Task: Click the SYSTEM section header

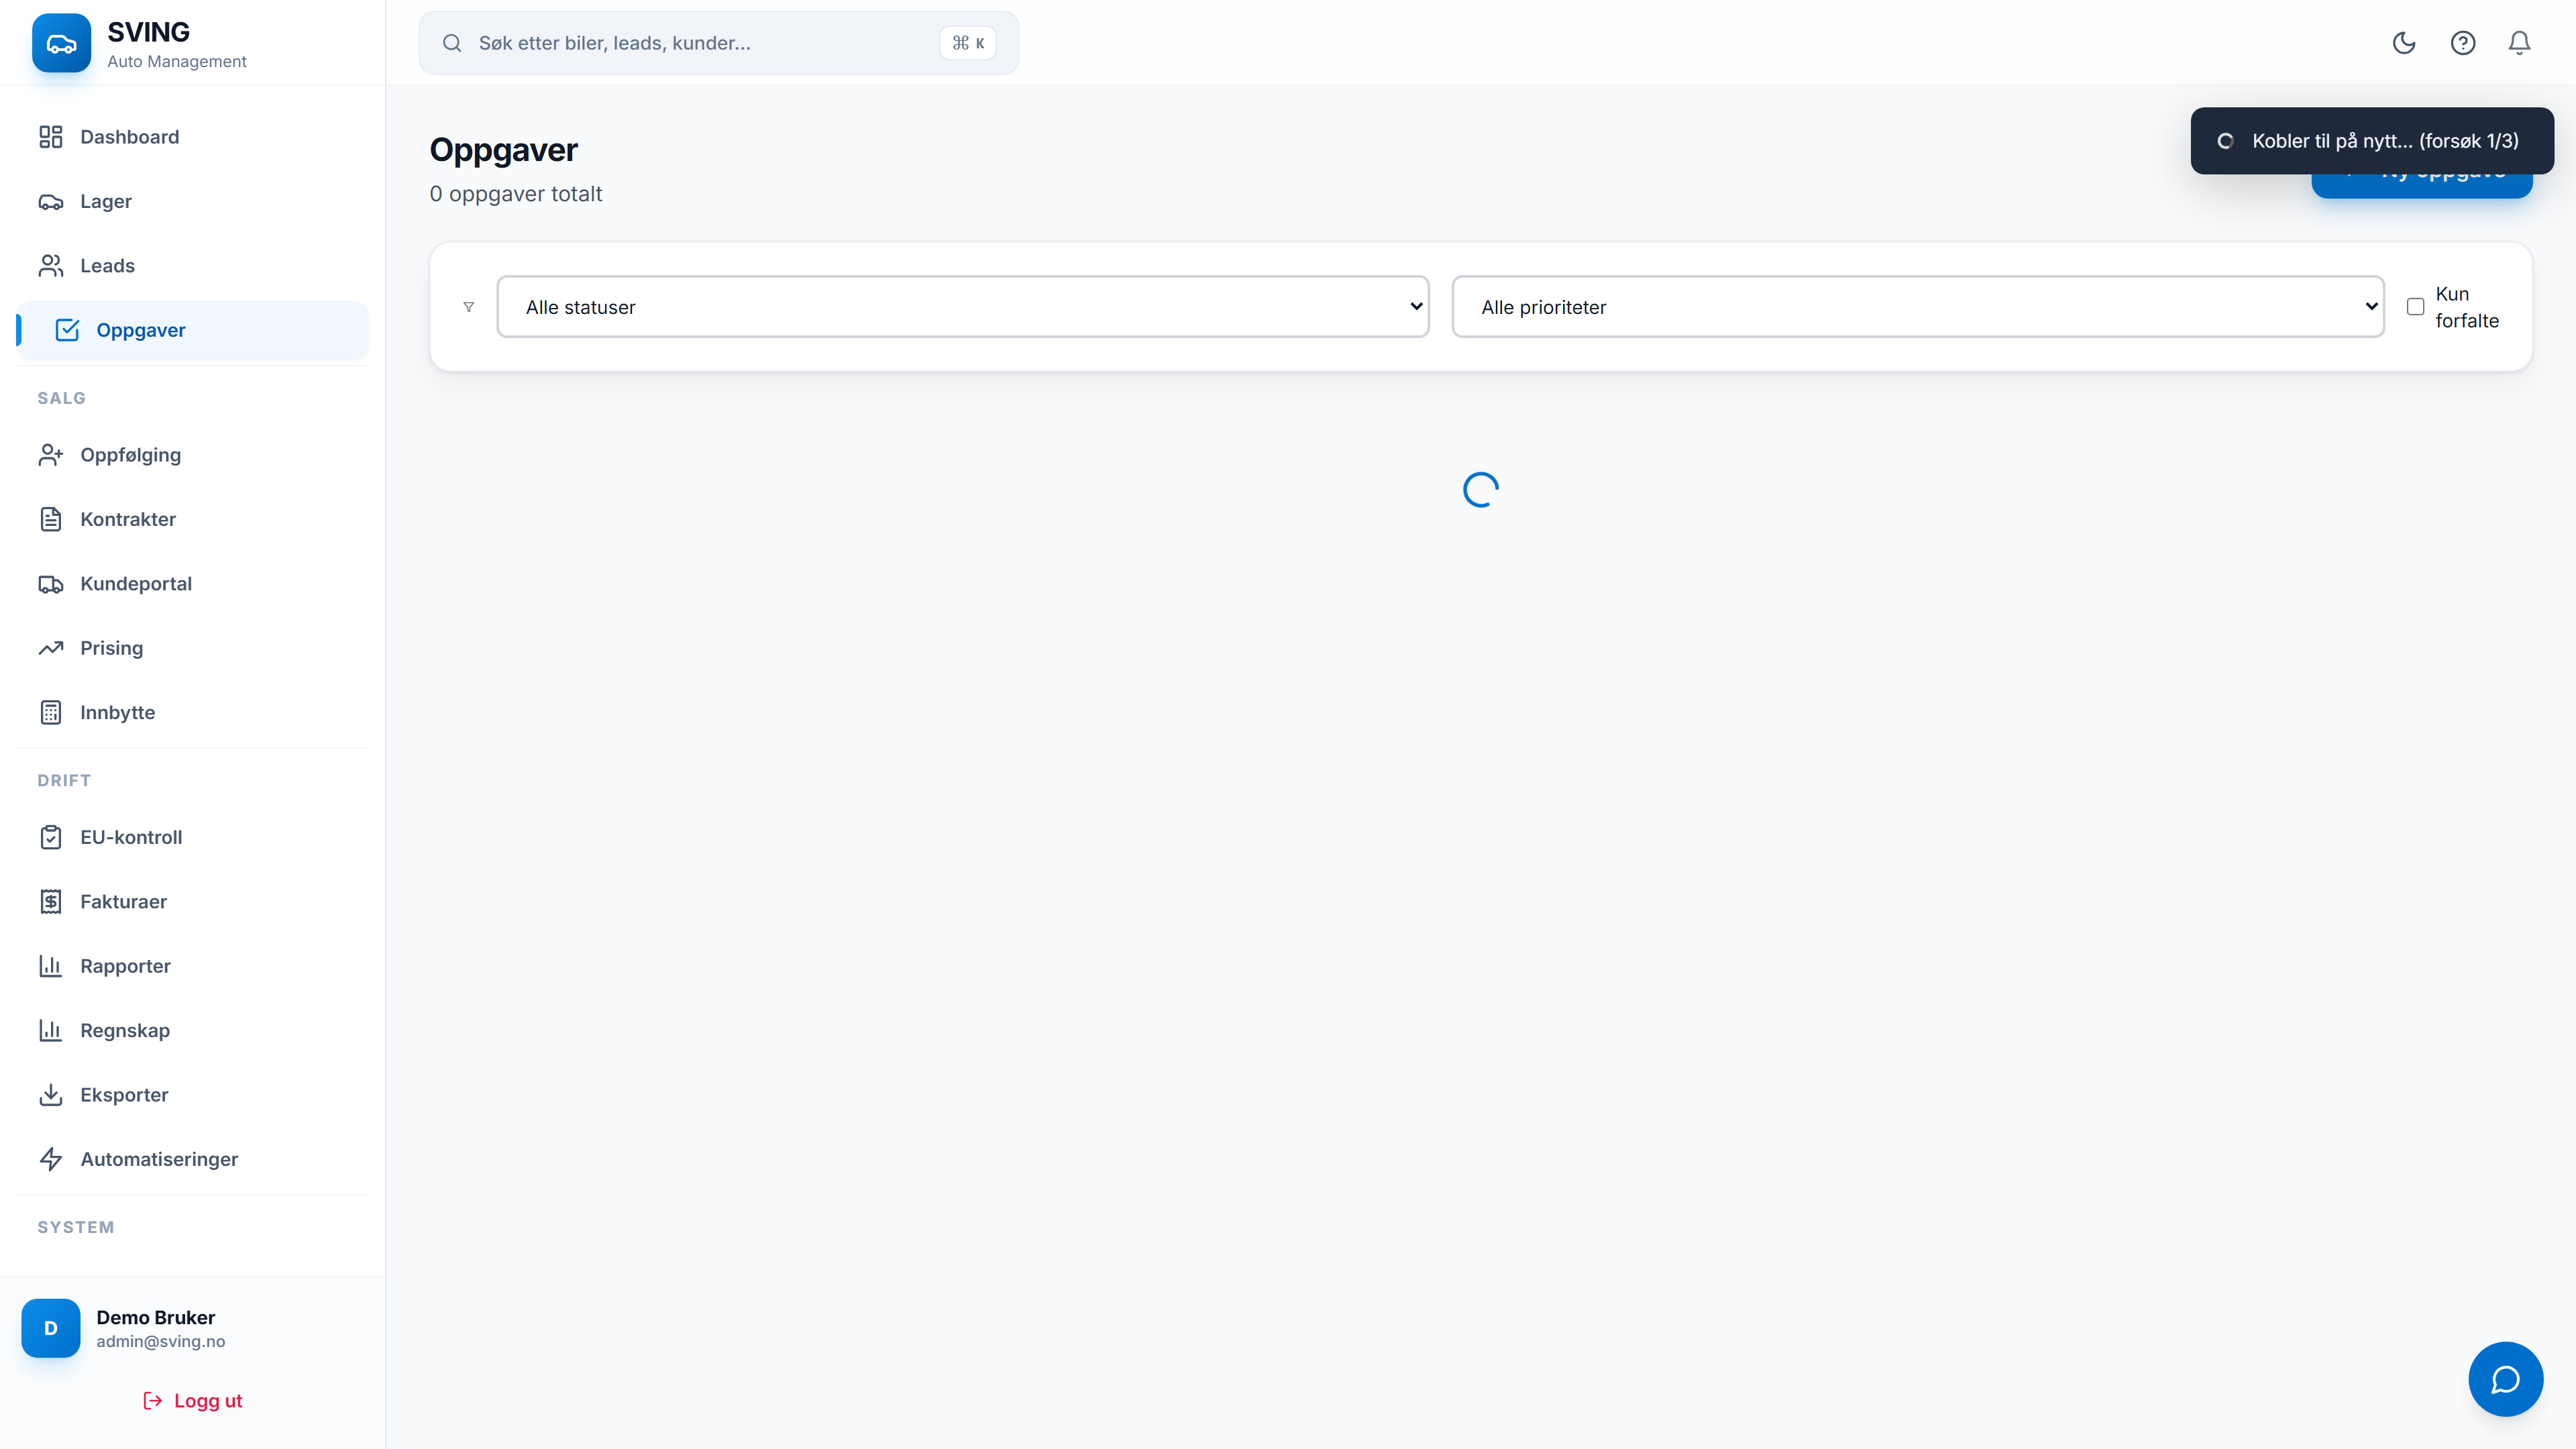Action: click(x=76, y=1228)
